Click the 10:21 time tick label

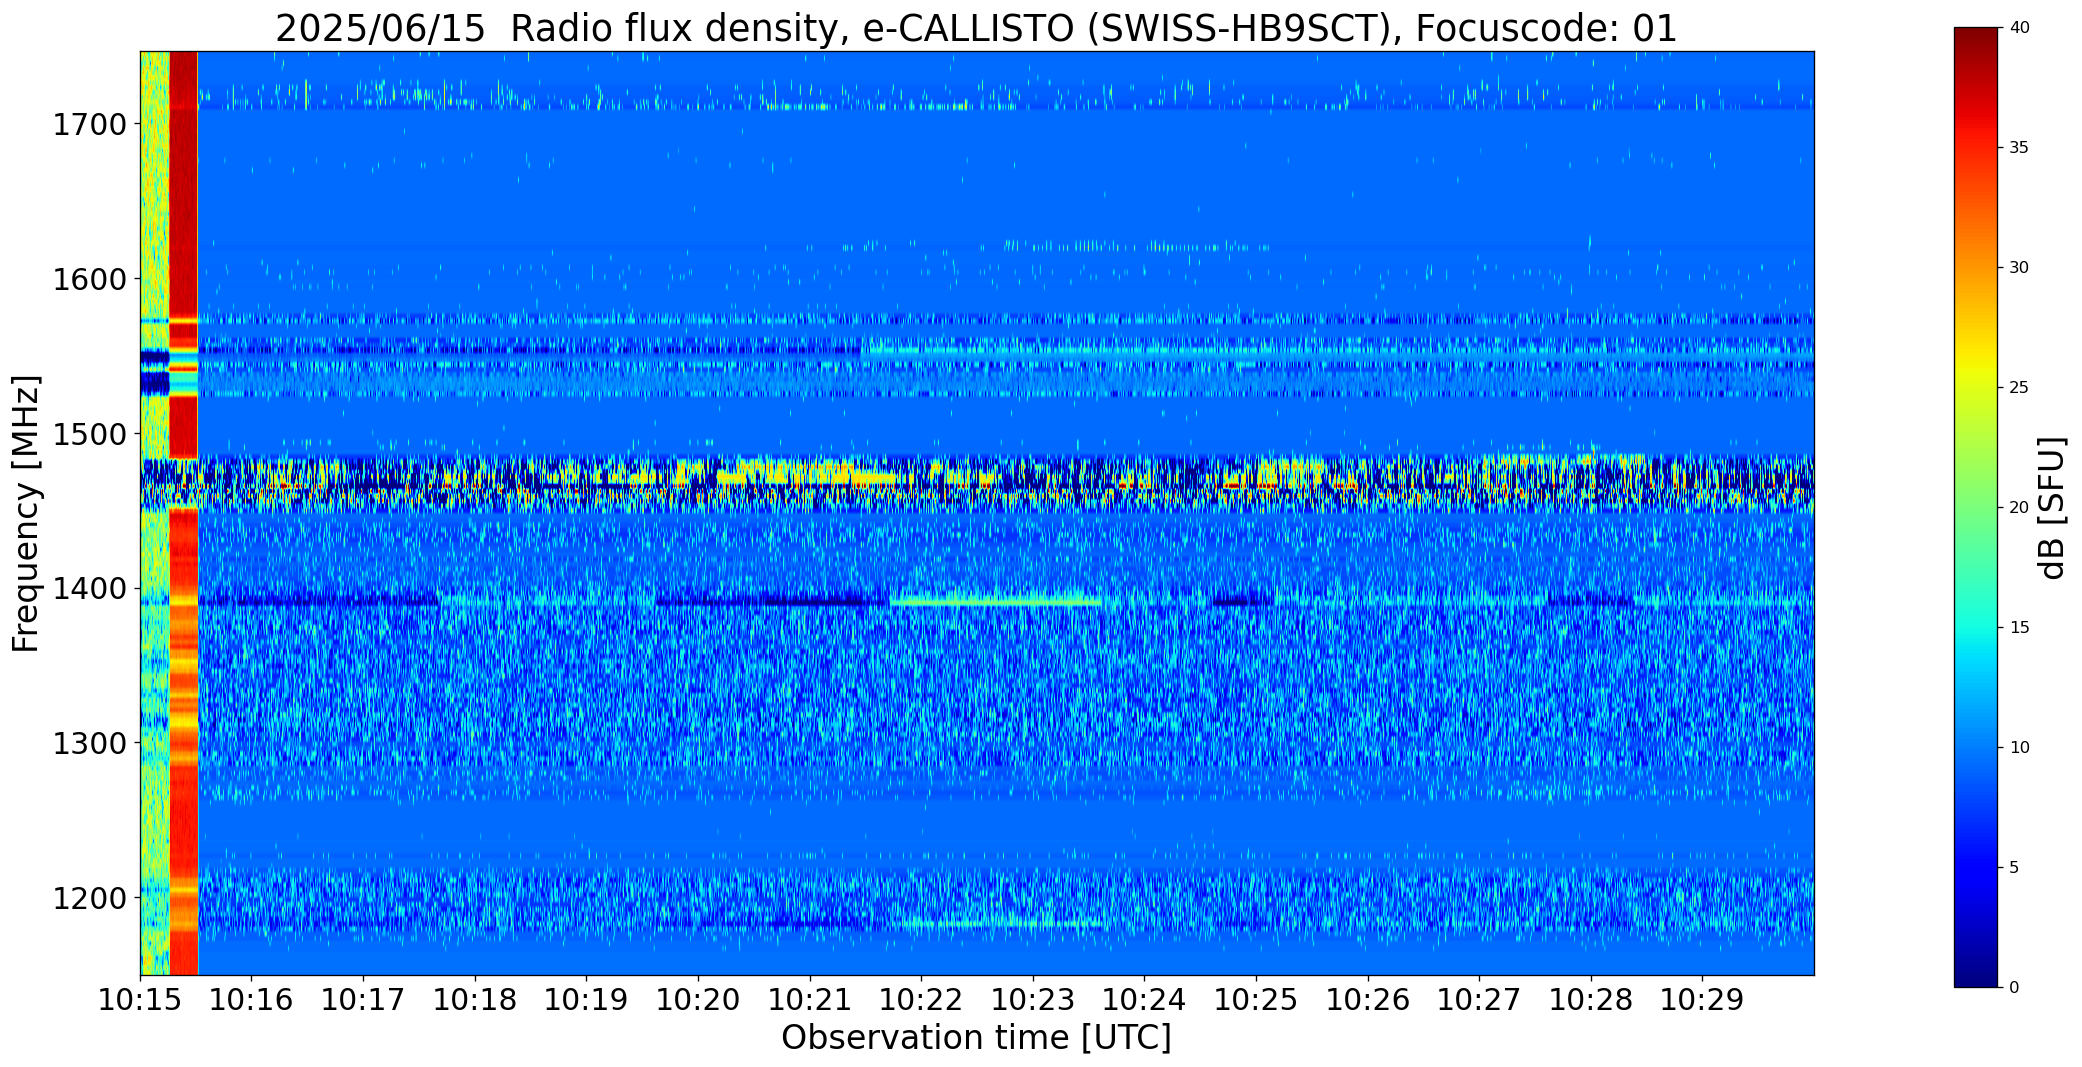tap(810, 1000)
